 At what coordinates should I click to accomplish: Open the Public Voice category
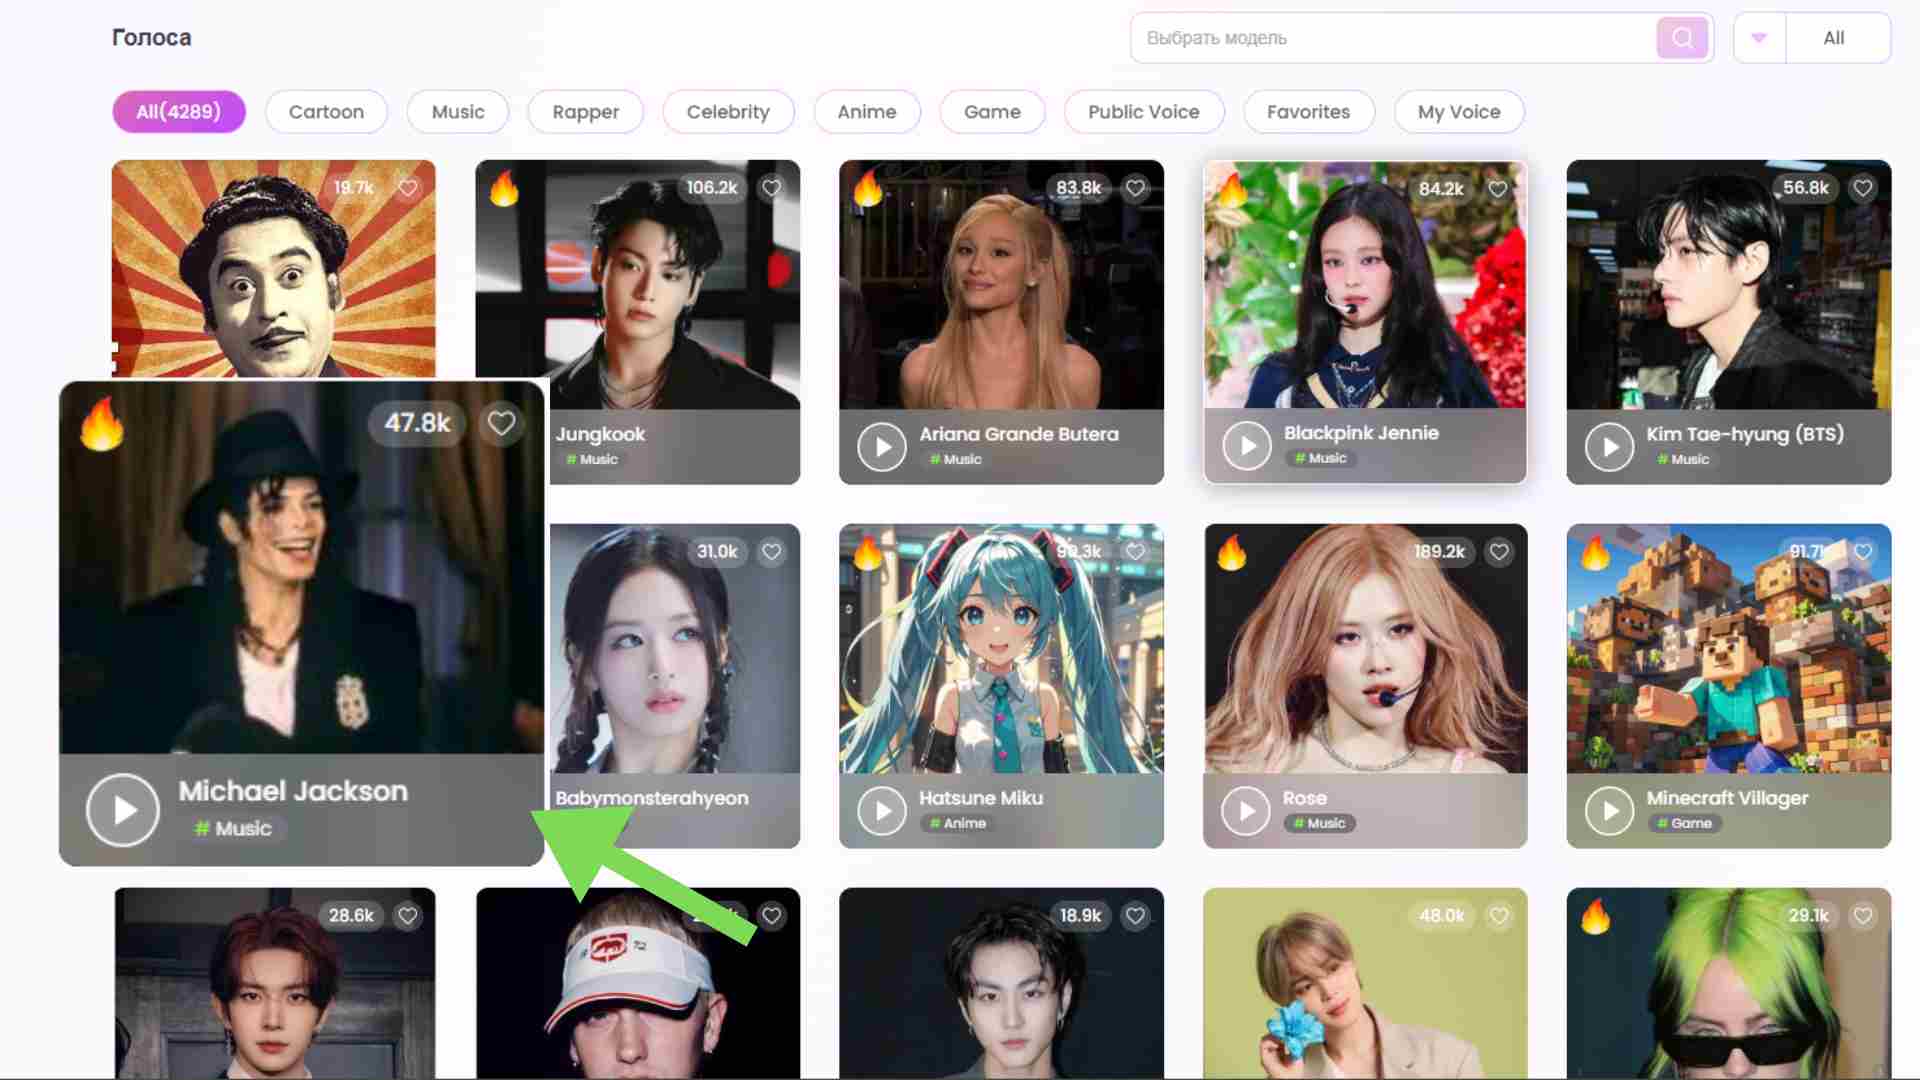pyautogui.click(x=1144, y=112)
